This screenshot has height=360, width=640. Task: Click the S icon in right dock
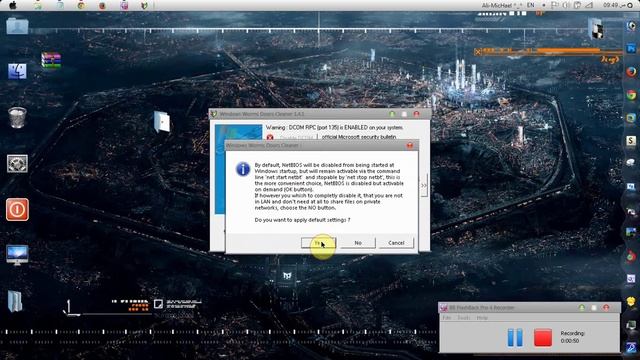click(x=631, y=141)
